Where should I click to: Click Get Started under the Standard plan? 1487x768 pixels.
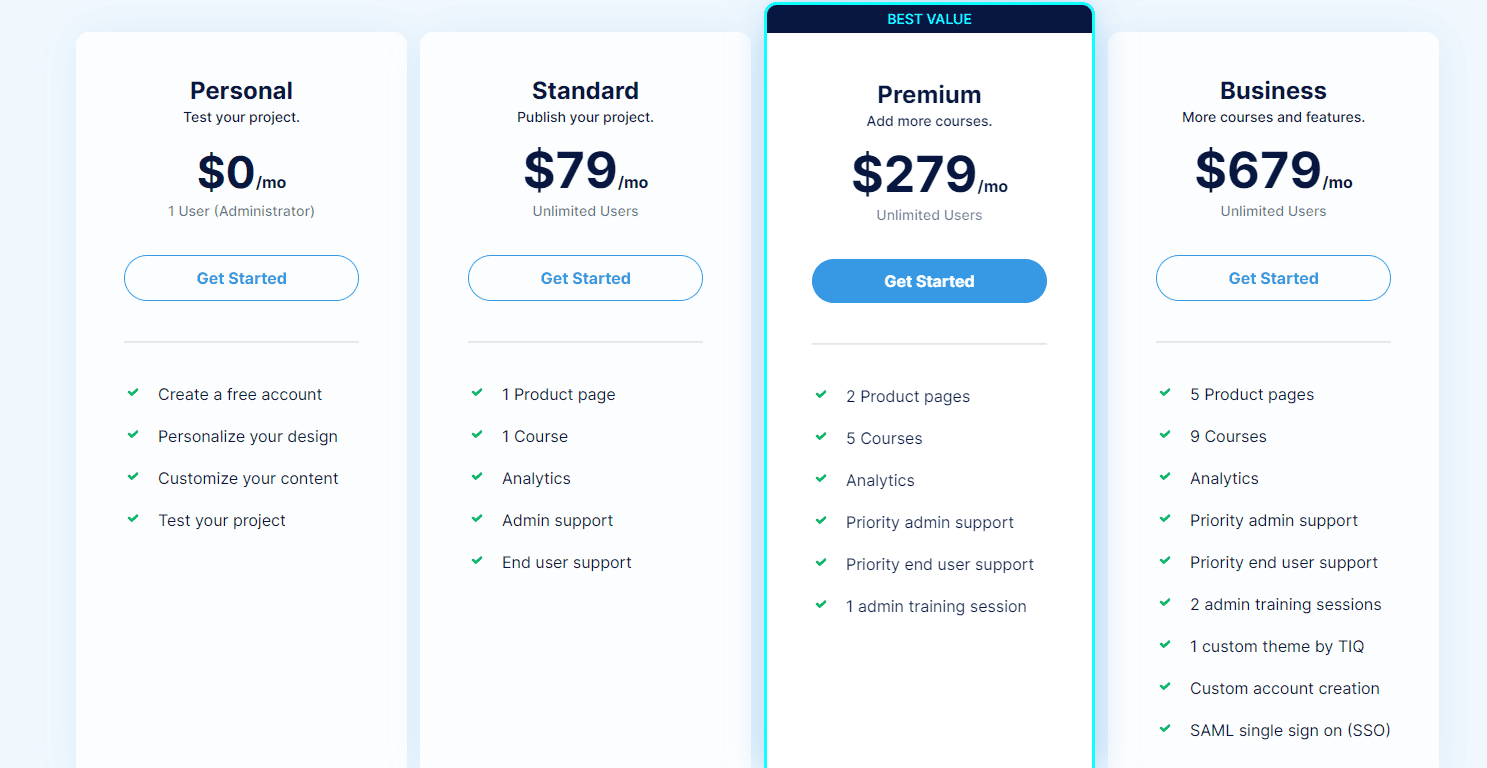tap(585, 278)
